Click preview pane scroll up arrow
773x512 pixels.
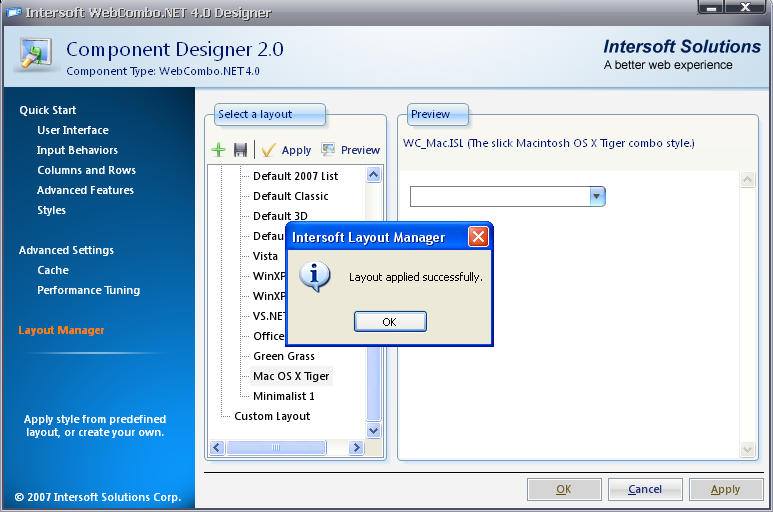click(x=747, y=179)
